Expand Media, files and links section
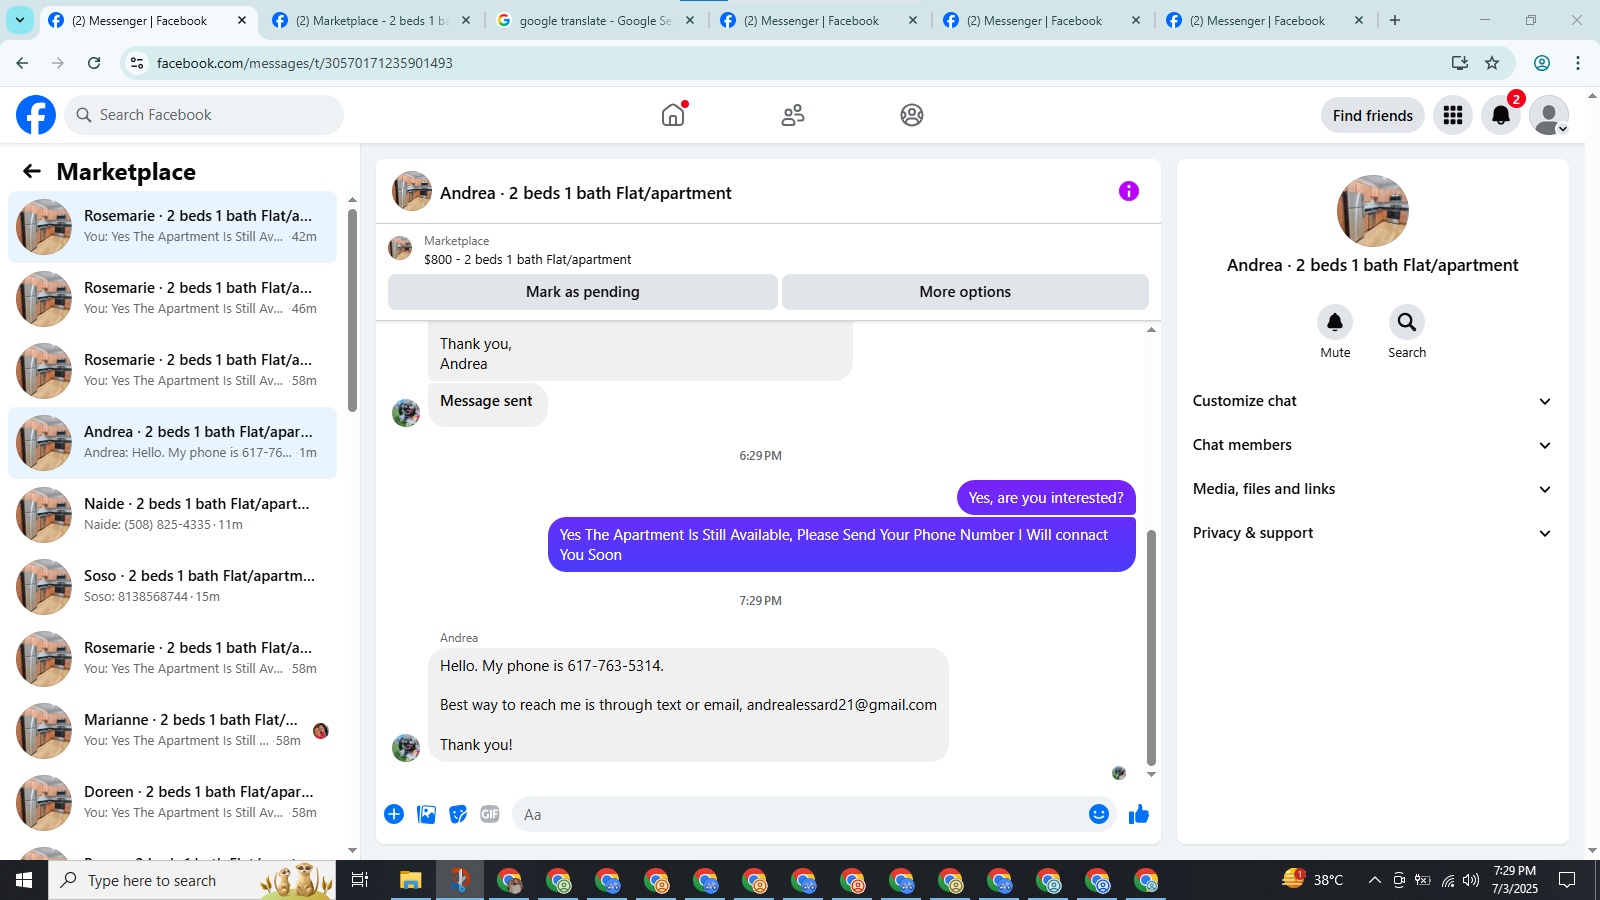This screenshot has height=900, width=1600. 1372,489
